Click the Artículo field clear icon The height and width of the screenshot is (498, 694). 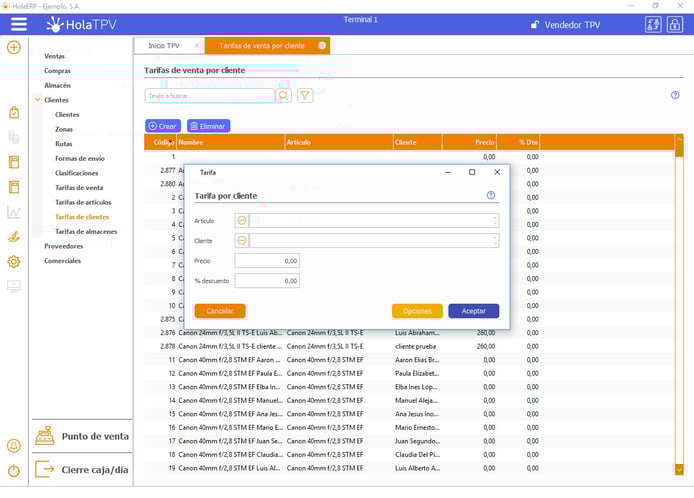click(x=242, y=220)
